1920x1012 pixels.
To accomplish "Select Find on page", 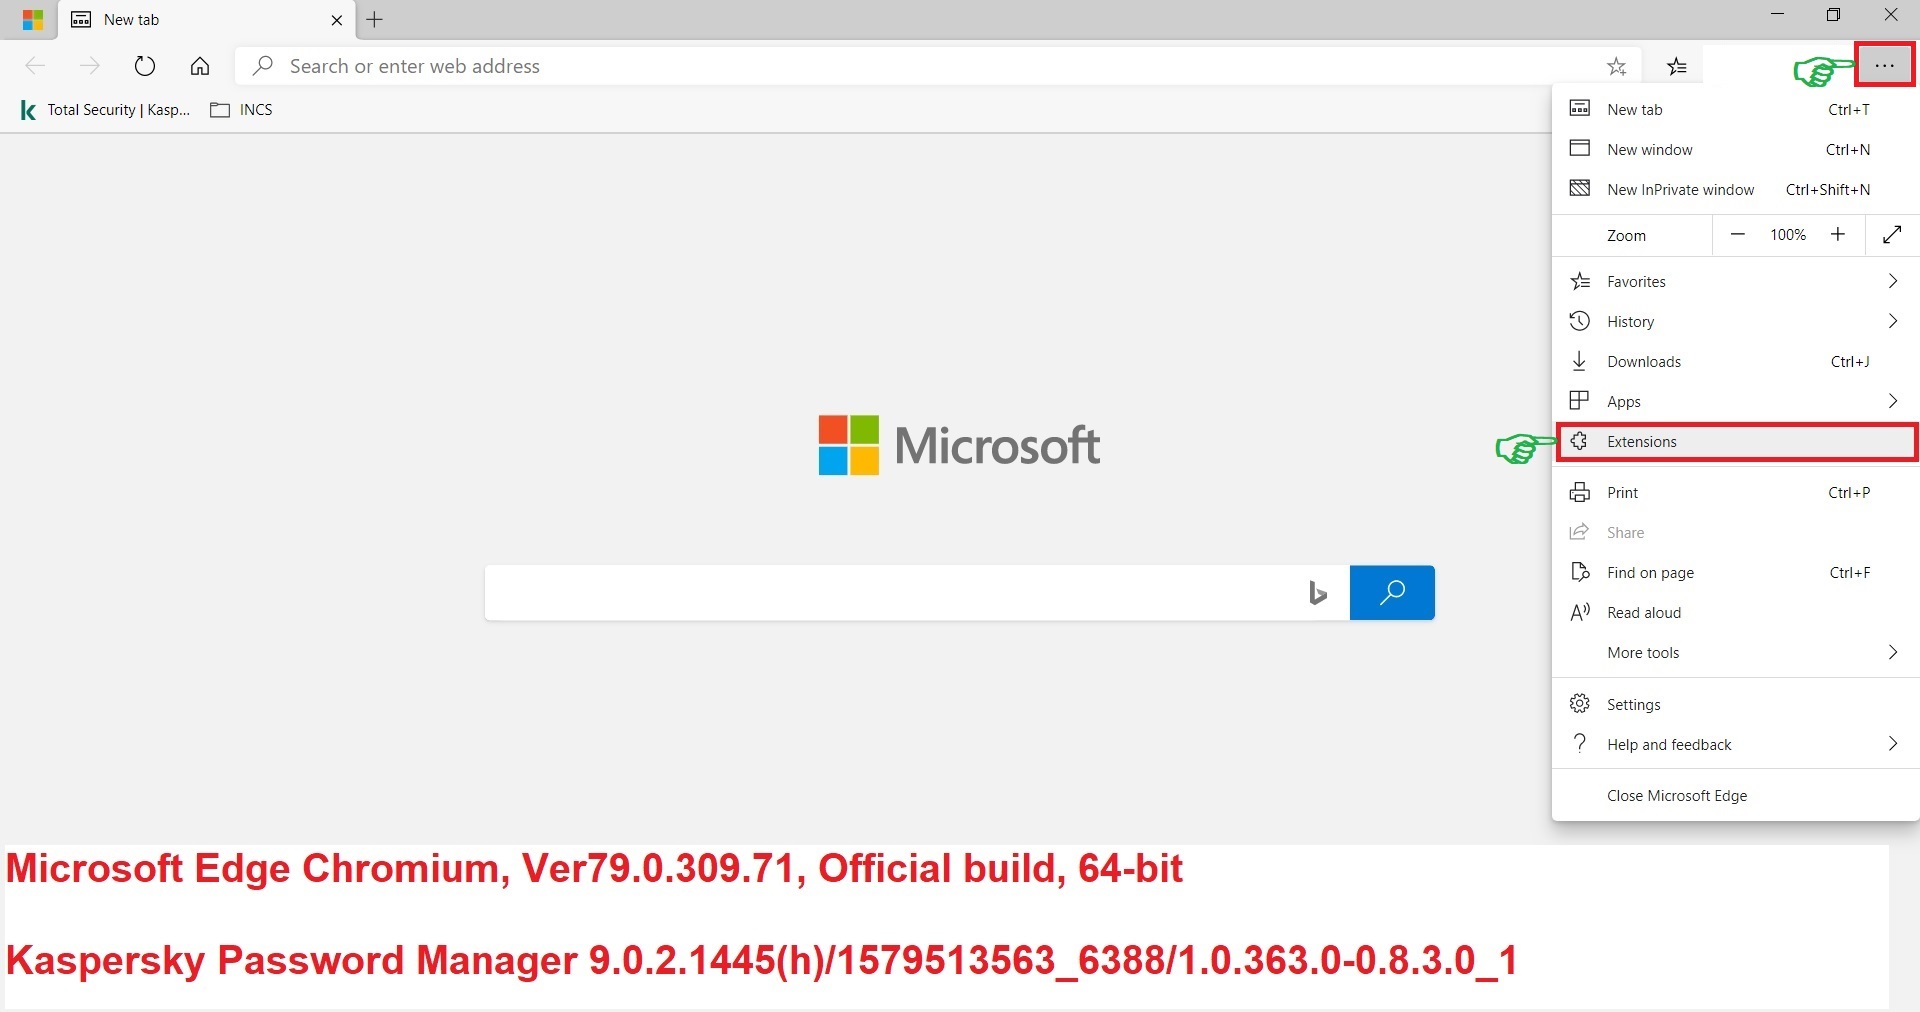I will (x=1735, y=572).
